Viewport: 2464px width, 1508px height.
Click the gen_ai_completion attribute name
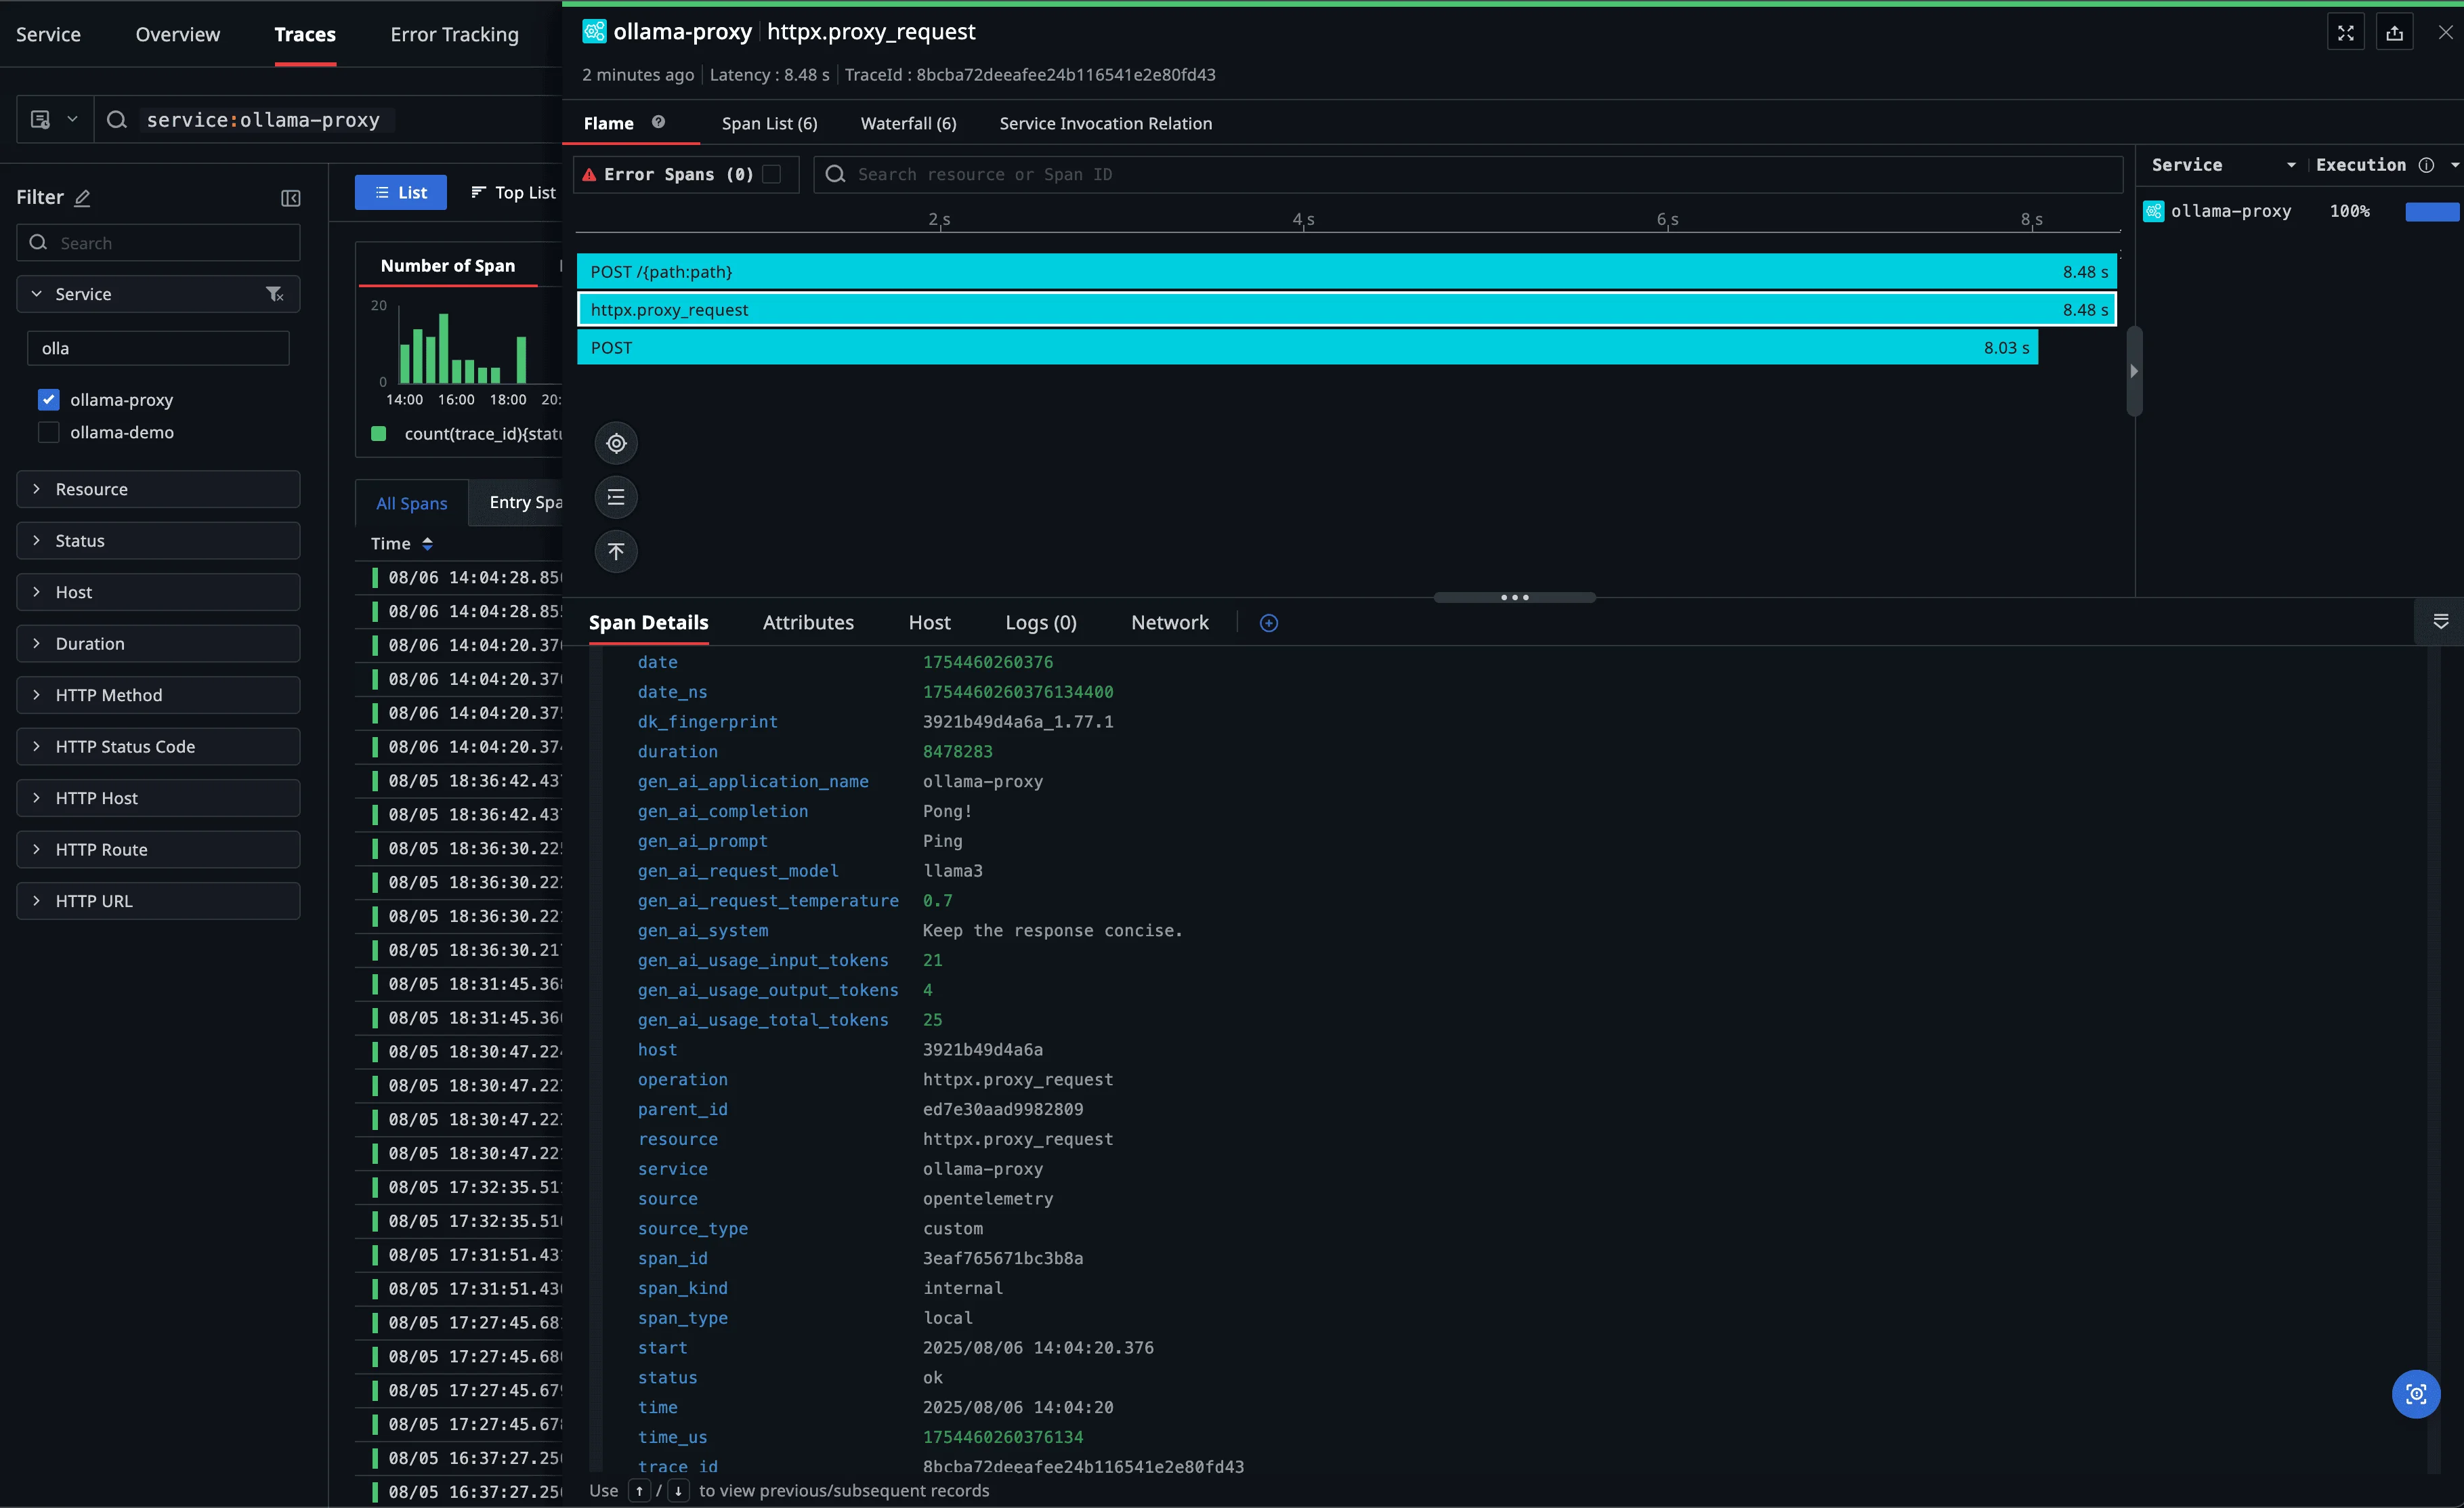(722, 811)
